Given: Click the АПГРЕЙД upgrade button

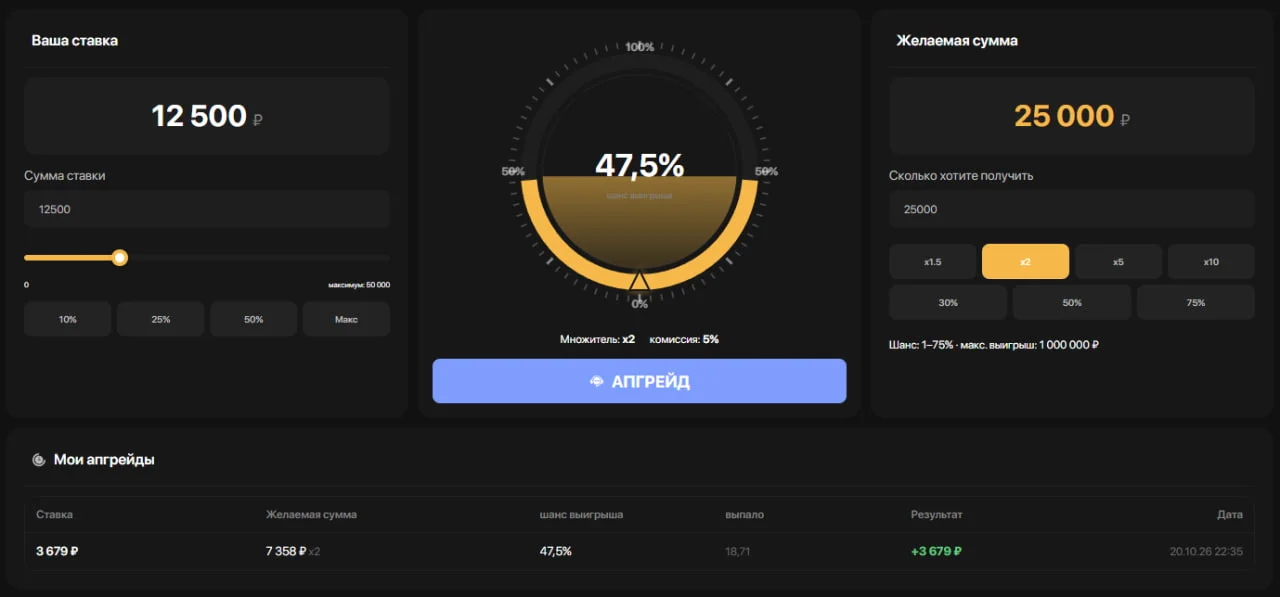Looking at the screenshot, I should pos(639,381).
